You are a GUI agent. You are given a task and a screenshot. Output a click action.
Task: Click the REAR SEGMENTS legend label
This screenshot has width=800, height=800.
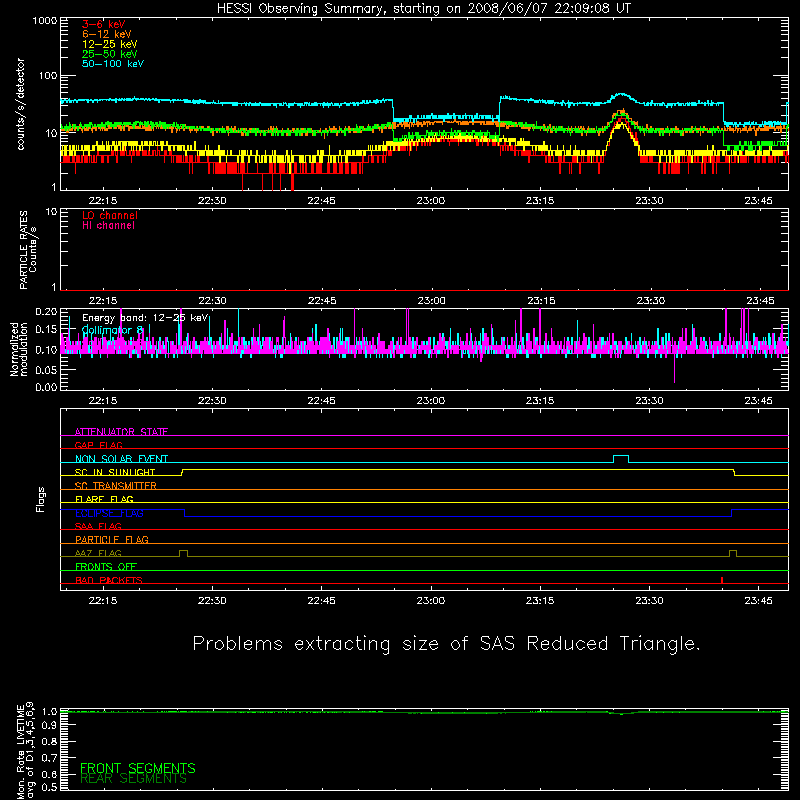click(x=134, y=779)
